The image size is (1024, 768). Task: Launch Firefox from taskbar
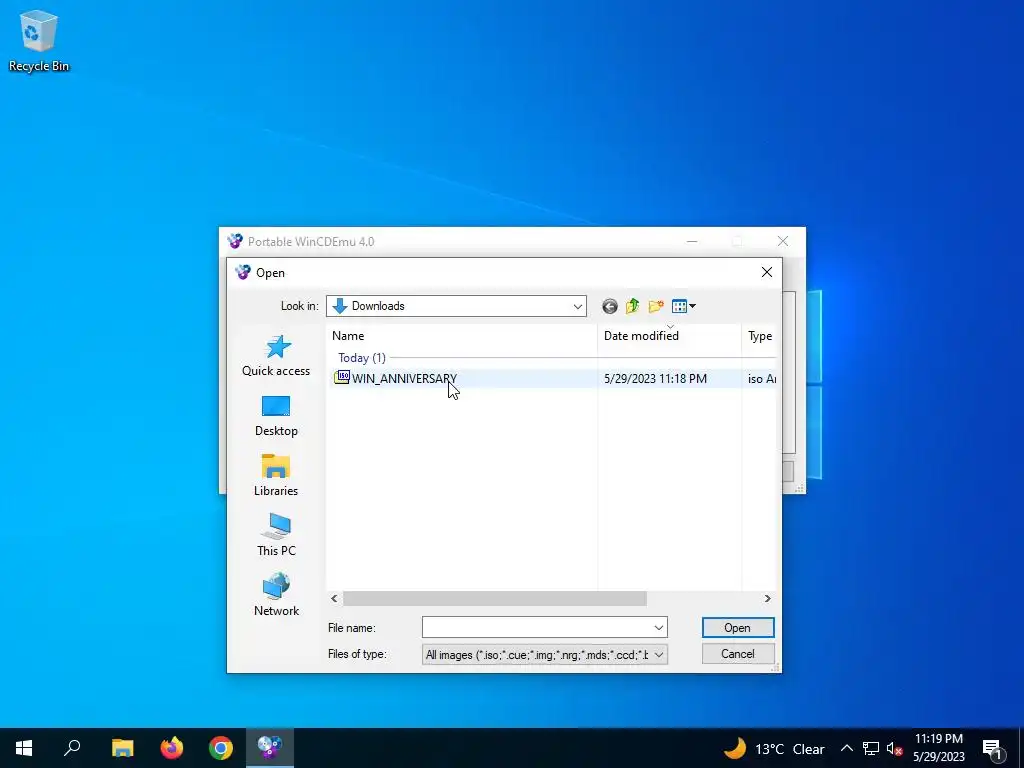point(172,748)
